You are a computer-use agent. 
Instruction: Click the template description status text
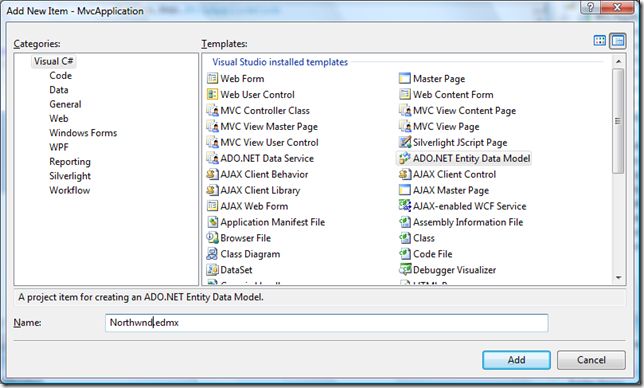[x=140, y=297]
